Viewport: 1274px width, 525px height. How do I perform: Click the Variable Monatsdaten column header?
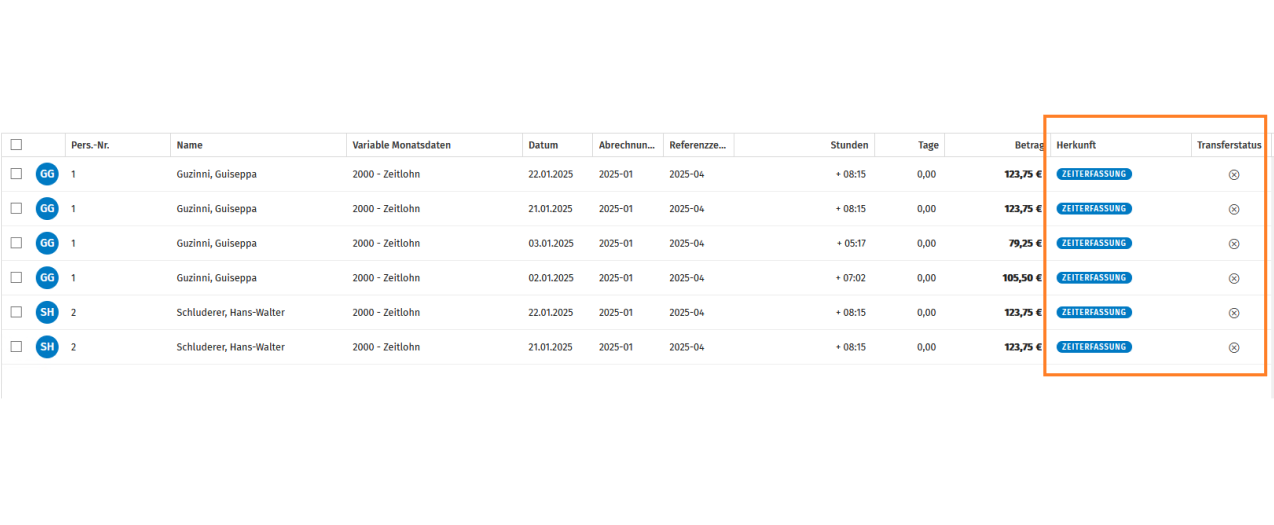pyautogui.click(x=401, y=145)
